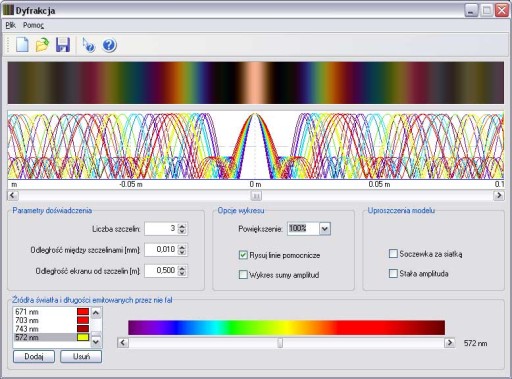Open the Powiększenie zoom dropdown
512x379 pixels.
(325, 229)
